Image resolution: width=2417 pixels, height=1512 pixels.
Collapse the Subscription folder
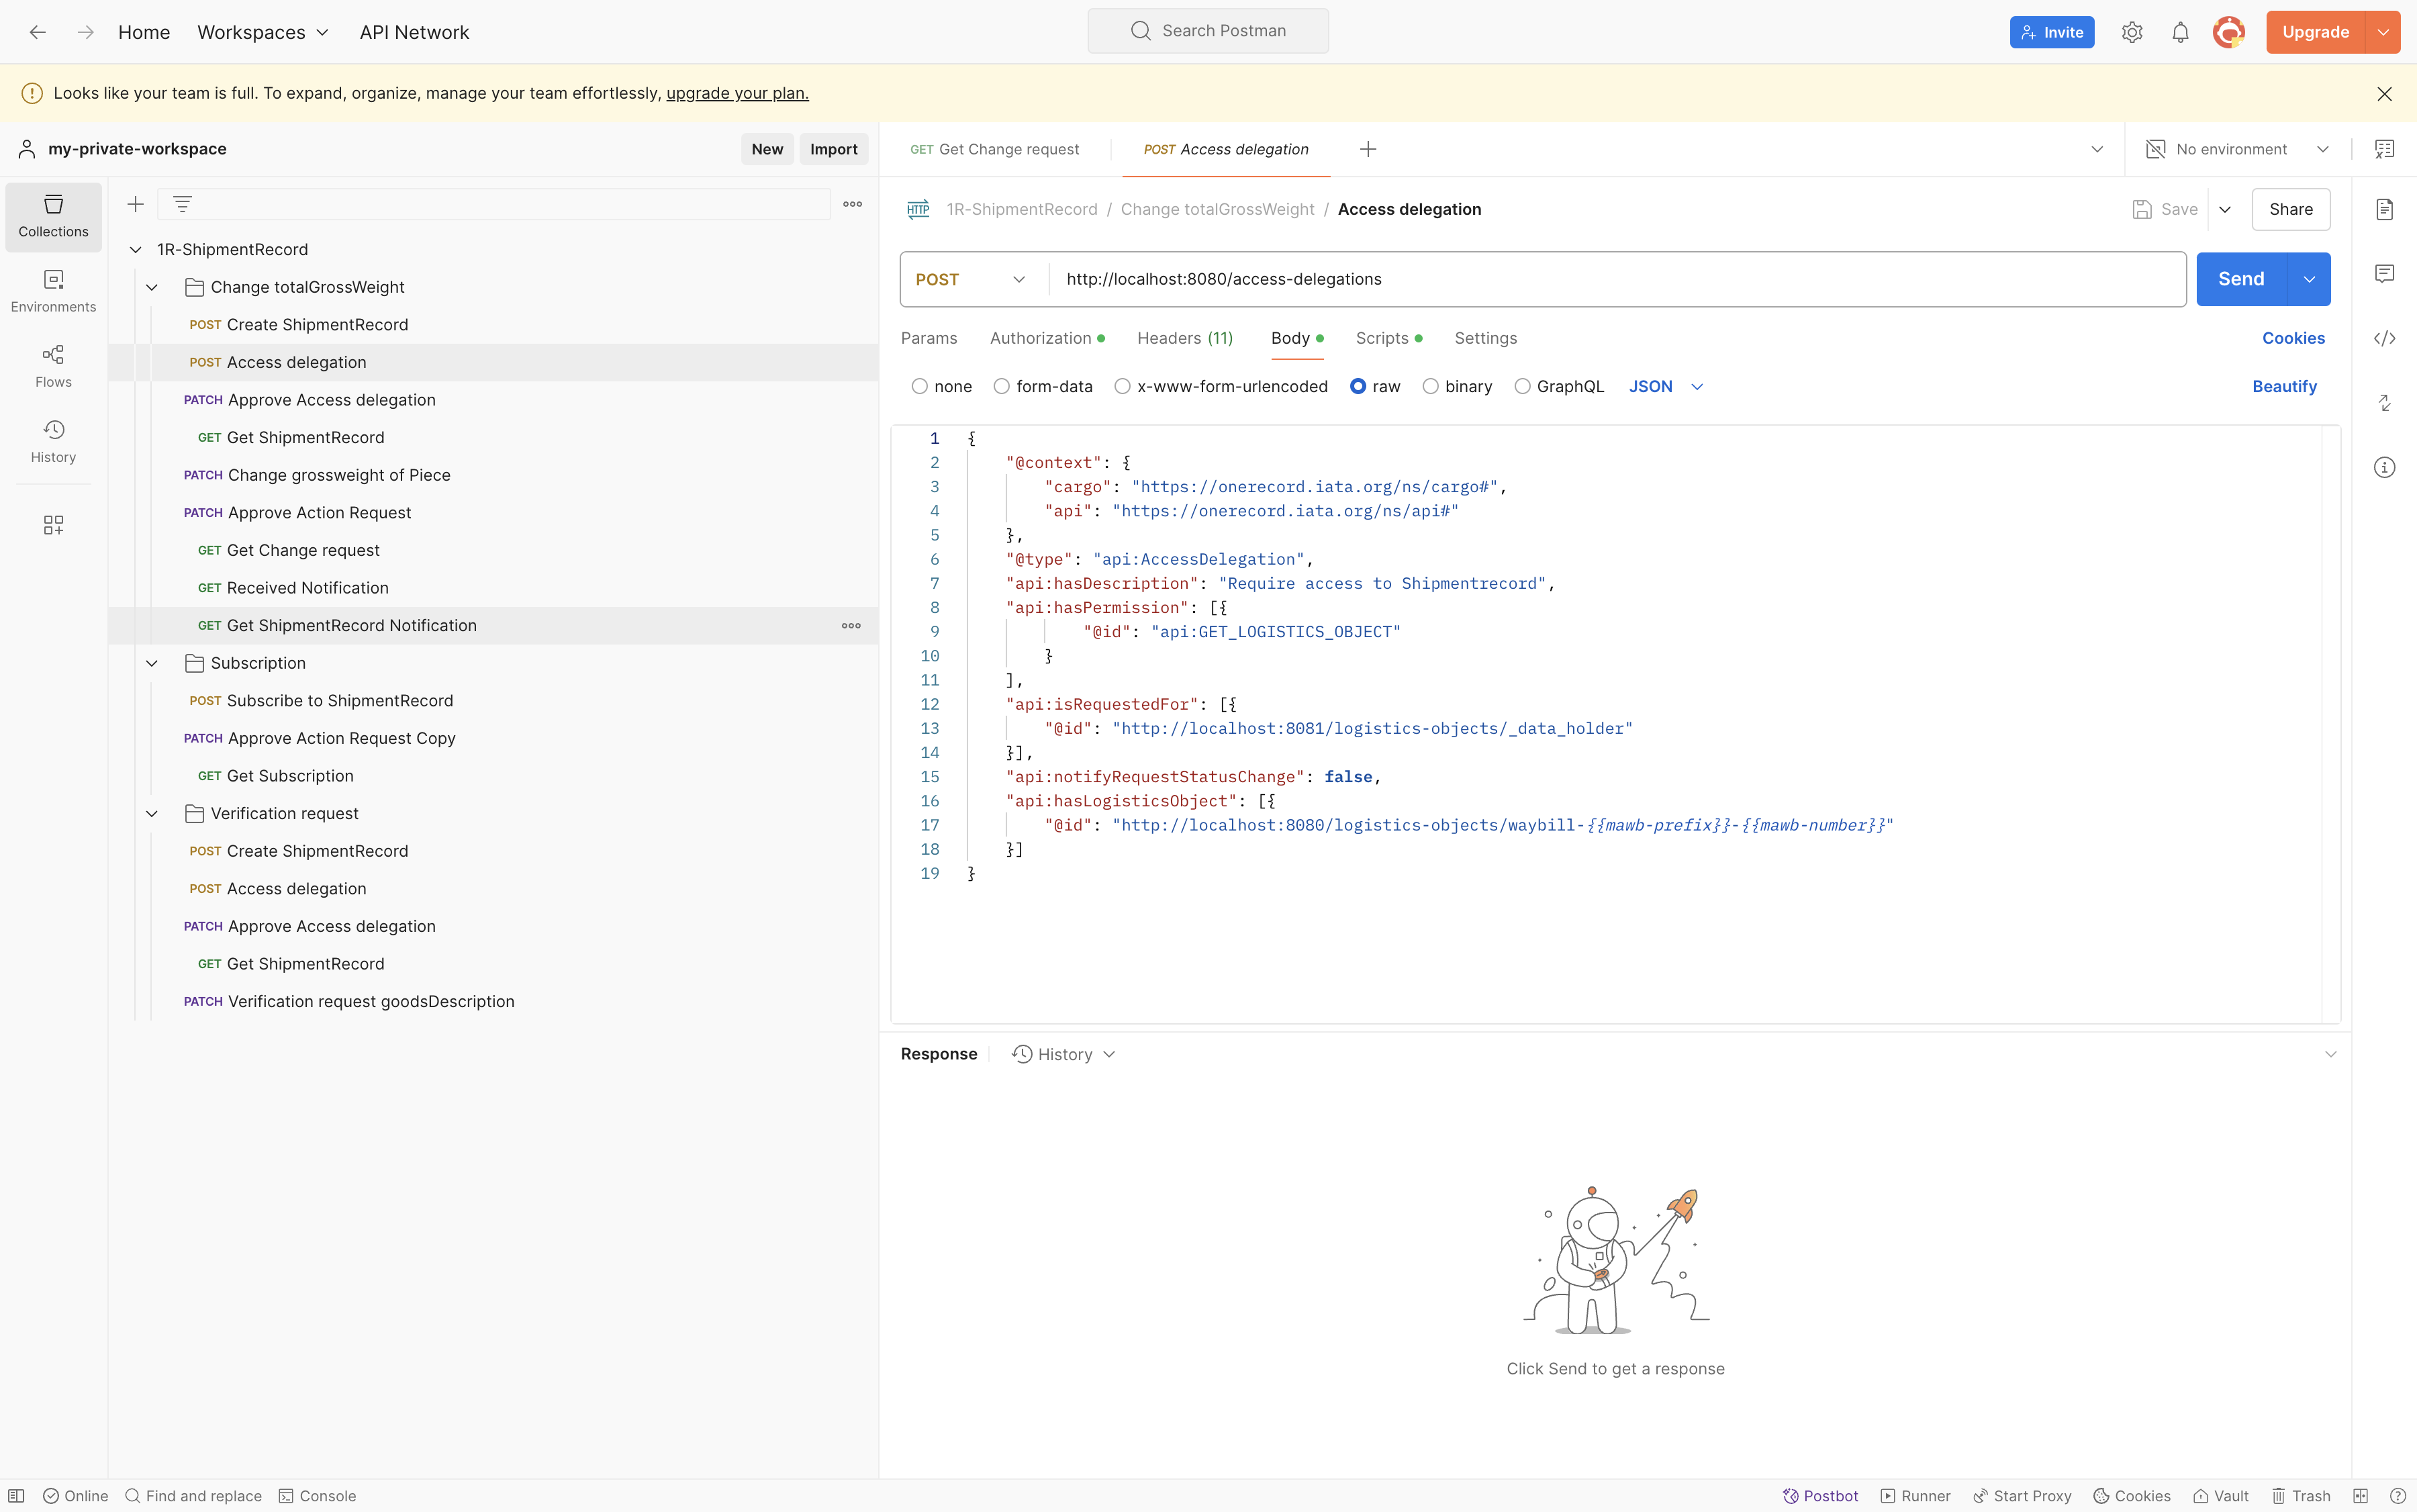point(152,663)
